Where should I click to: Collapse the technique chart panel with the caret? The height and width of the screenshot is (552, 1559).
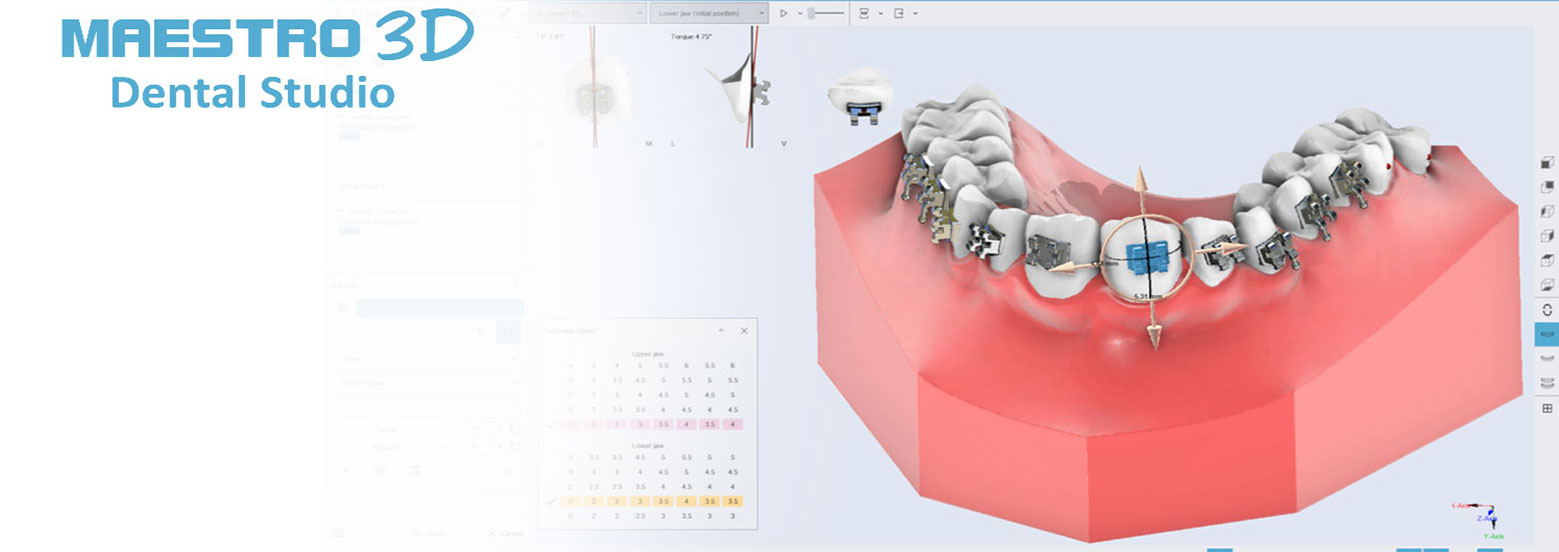721,330
